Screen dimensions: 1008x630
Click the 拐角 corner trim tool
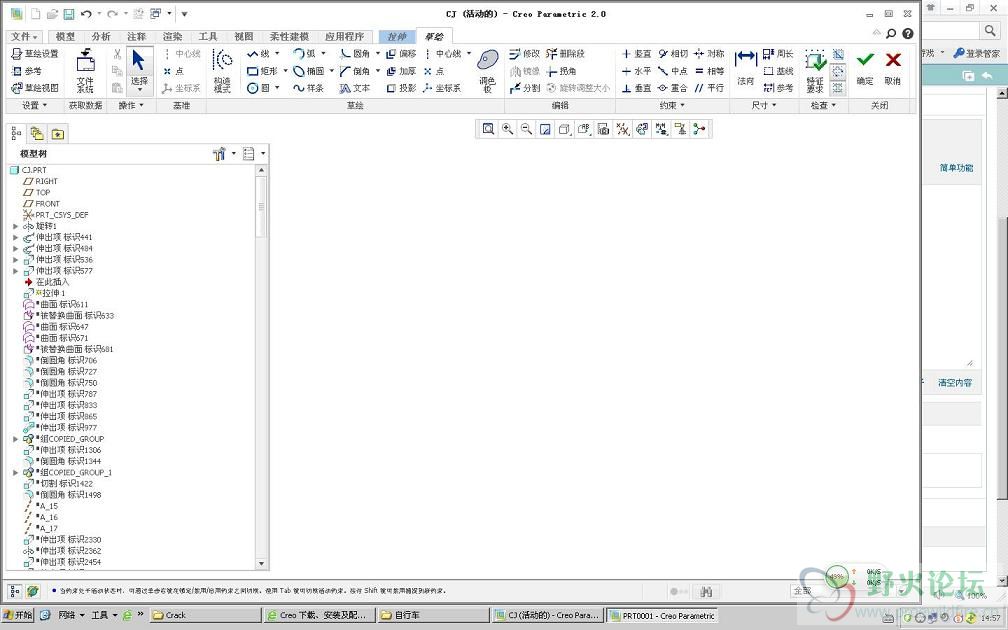point(561,71)
